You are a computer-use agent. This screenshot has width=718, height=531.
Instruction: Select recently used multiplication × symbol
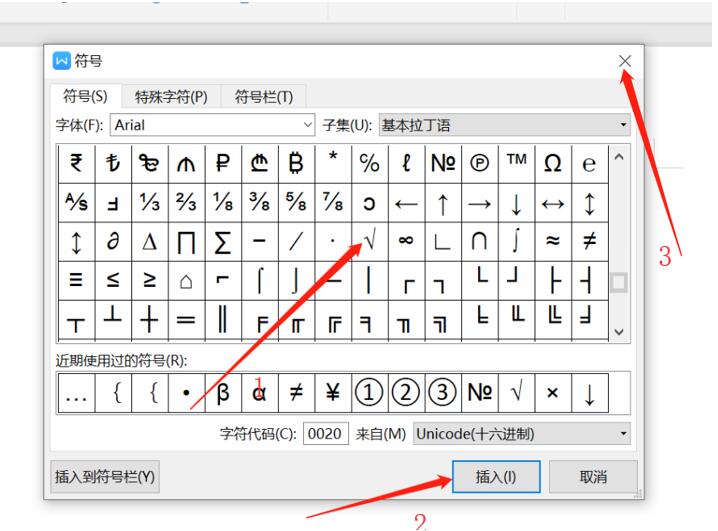553,393
